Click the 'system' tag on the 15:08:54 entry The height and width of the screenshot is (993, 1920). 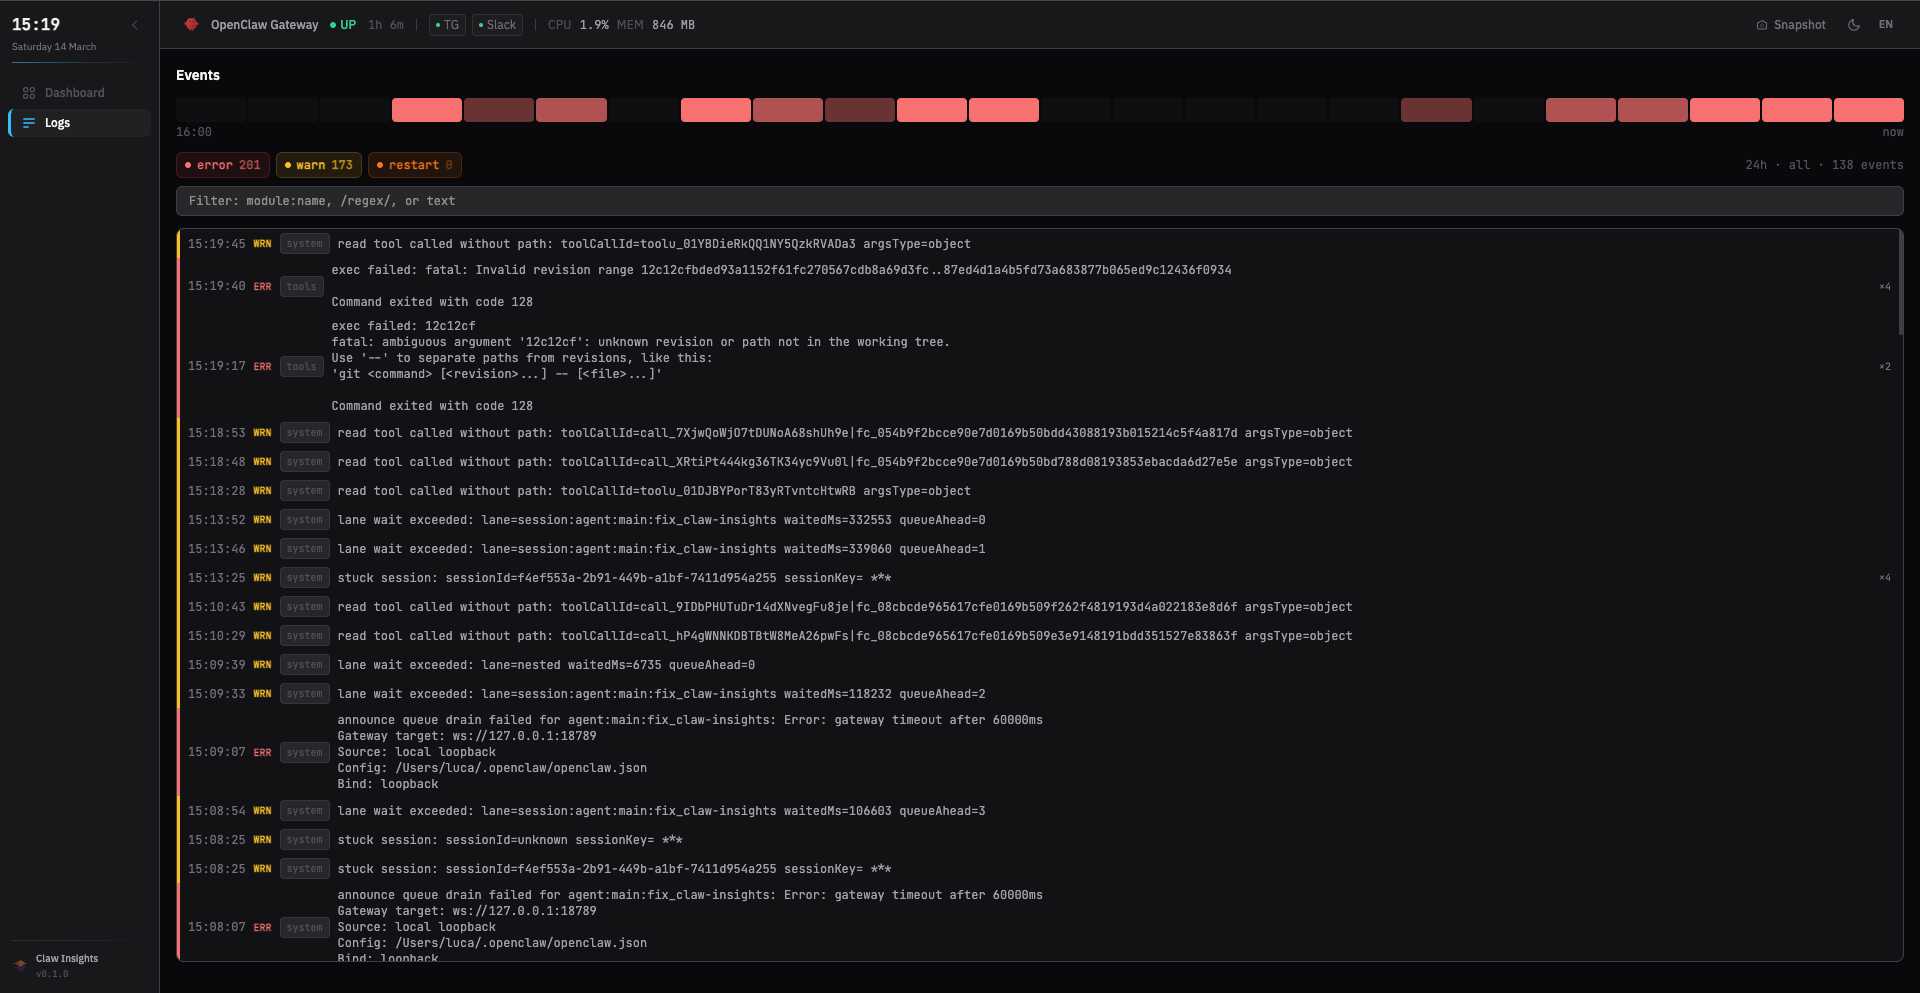pyautogui.click(x=305, y=811)
